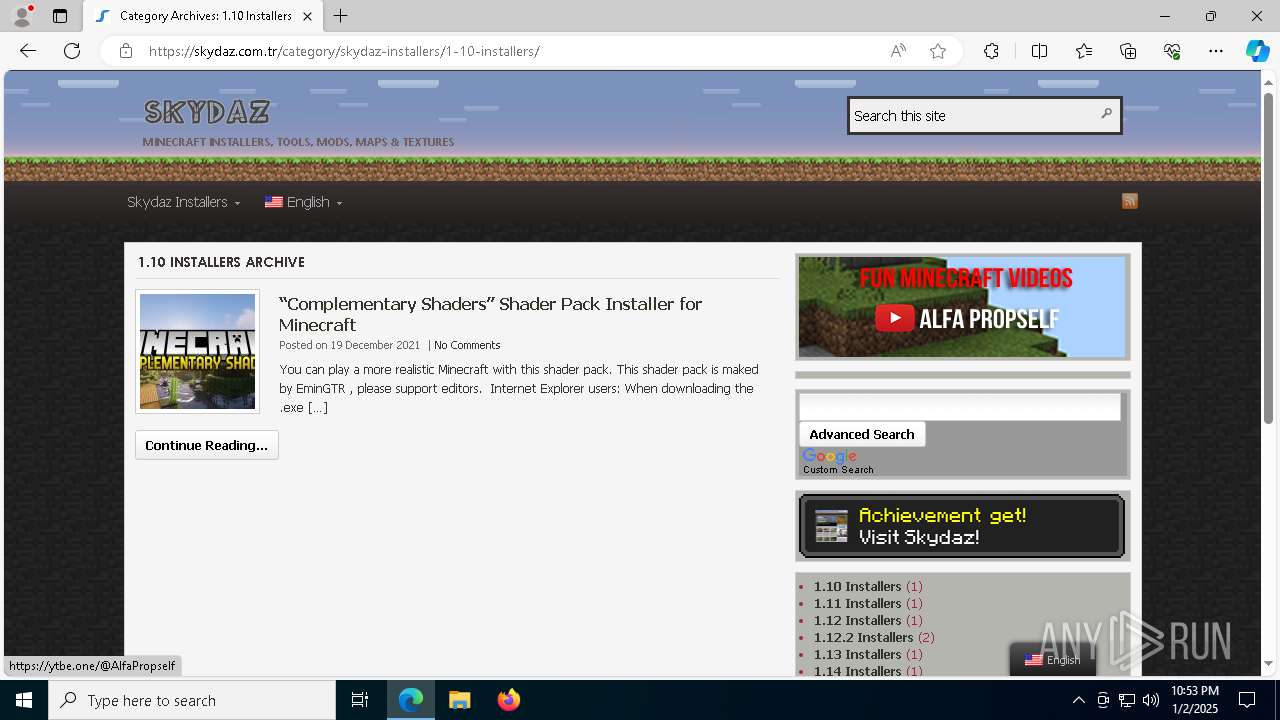Click the Continue Reading button
The width and height of the screenshot is (1280, 720).
coord(207,445)
